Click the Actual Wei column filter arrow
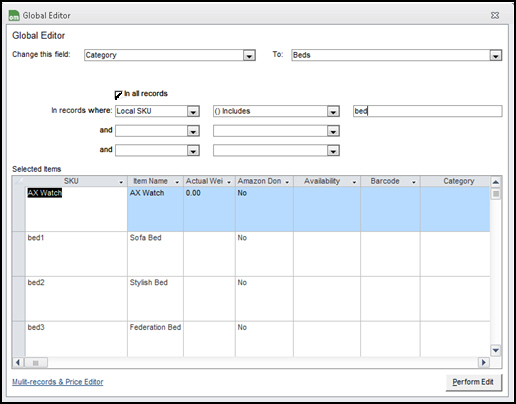Image resolution: width=516 pixels, height=404 pixels. (x=229, y=182)
